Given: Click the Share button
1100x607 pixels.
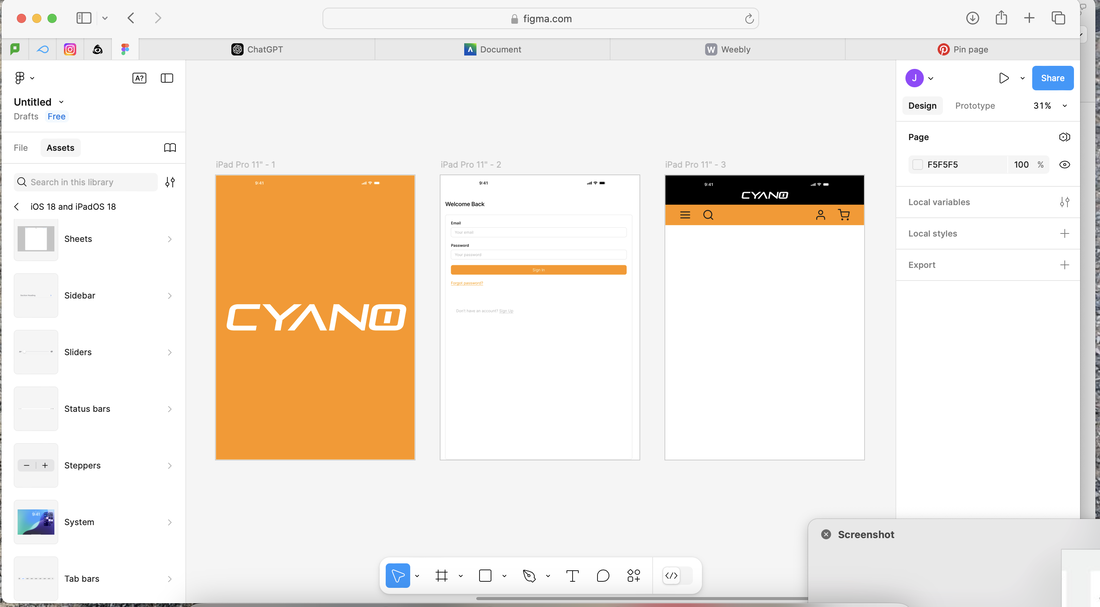Looking at the screenshot, I should [x=1052, y=78].
